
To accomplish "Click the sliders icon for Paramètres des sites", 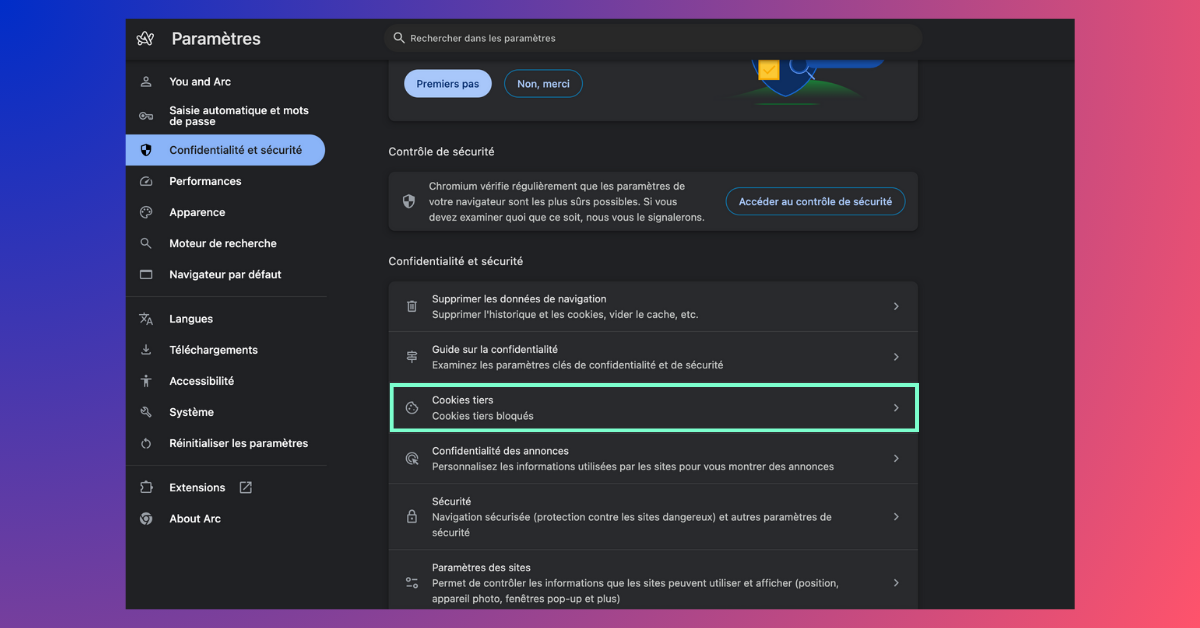I will pos(411,582).
